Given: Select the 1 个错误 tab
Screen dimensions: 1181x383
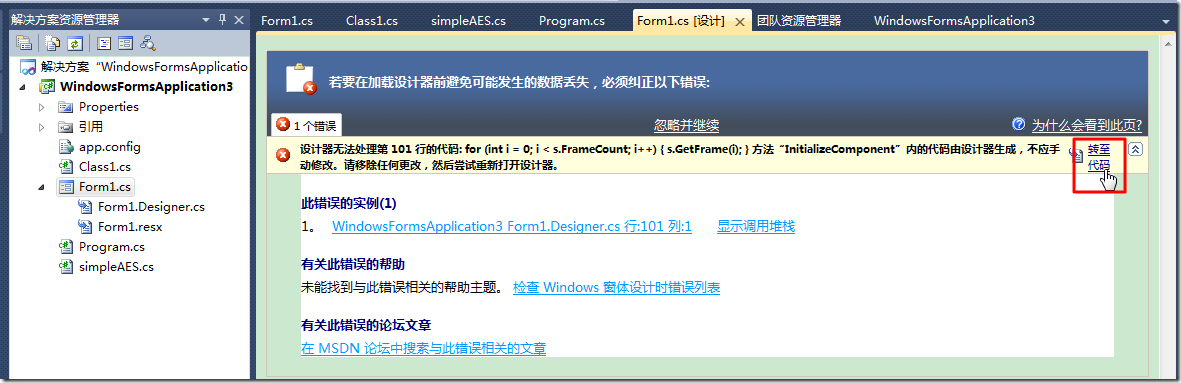Looking at the screenshot, I should tap(307, 124).
